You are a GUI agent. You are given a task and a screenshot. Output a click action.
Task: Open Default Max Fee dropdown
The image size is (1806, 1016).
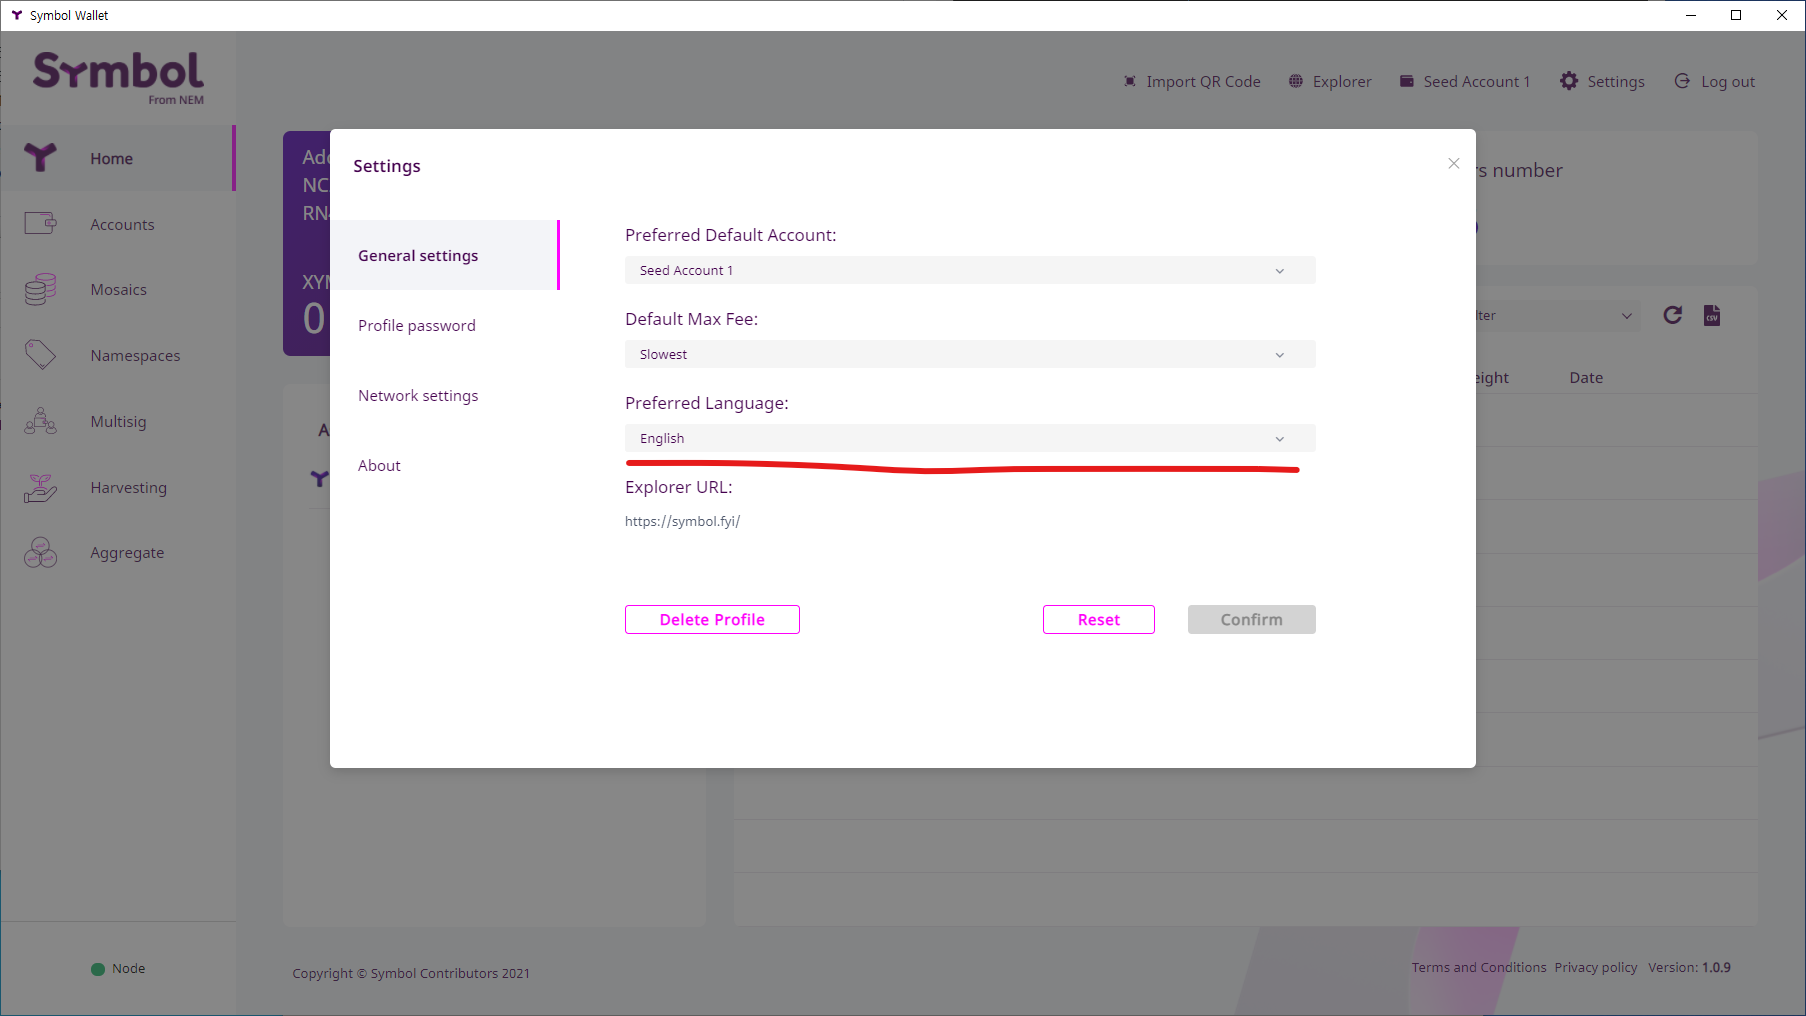pyautogui.click(x=970, y=354)
